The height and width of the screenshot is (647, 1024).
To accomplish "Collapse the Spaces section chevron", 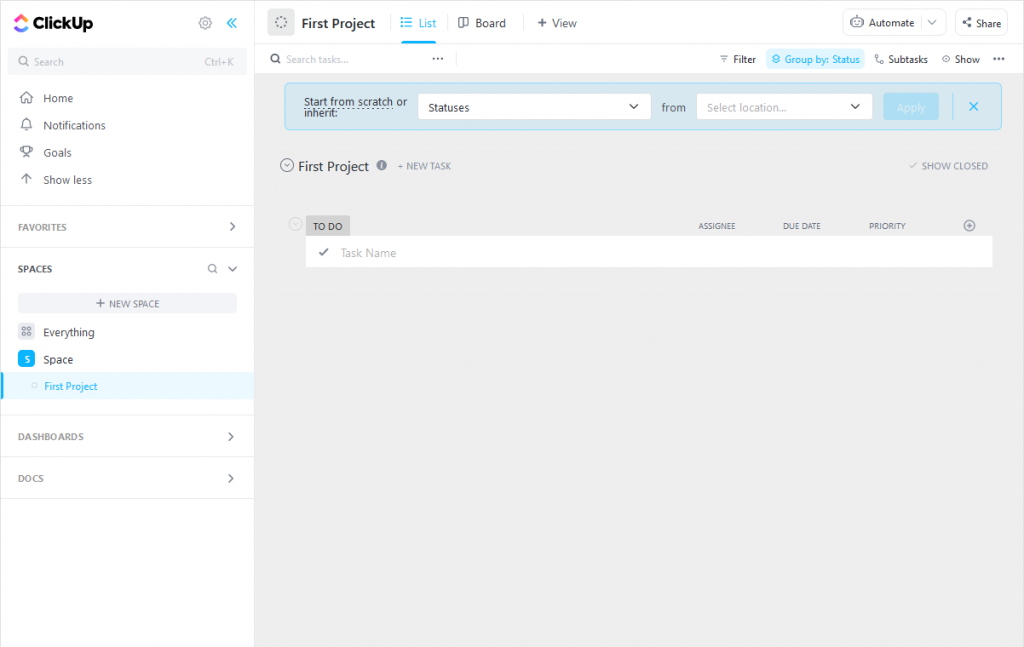I will [232, 268].
